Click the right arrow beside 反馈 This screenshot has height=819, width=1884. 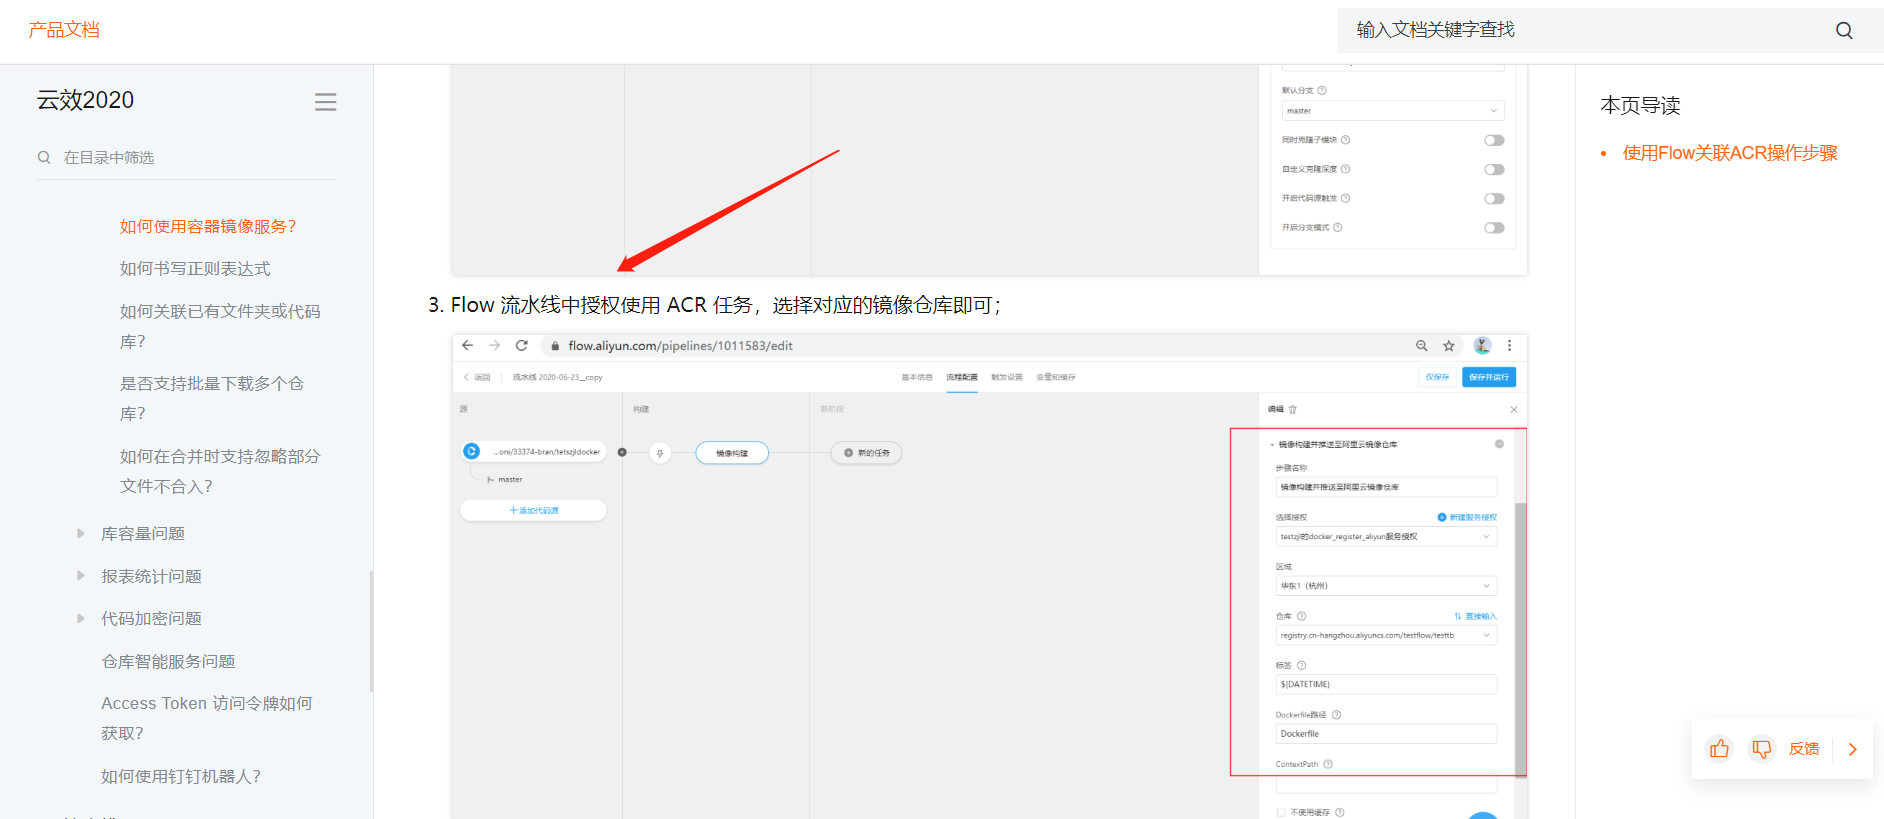click(x=1852, y=749)
